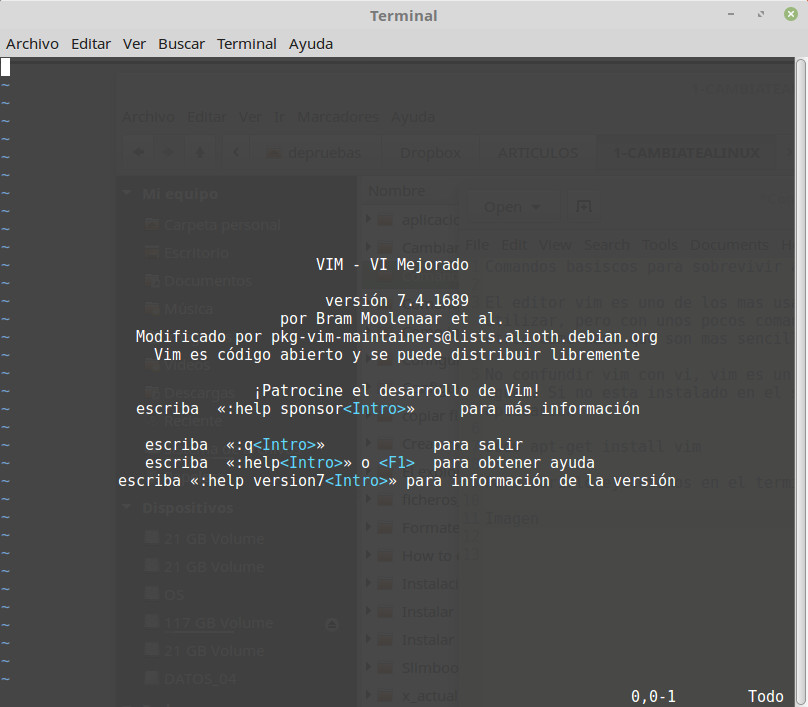Click the vim cursor block at top-left
The height and width of the screenshot is (707, 808).
coord(5,67)
